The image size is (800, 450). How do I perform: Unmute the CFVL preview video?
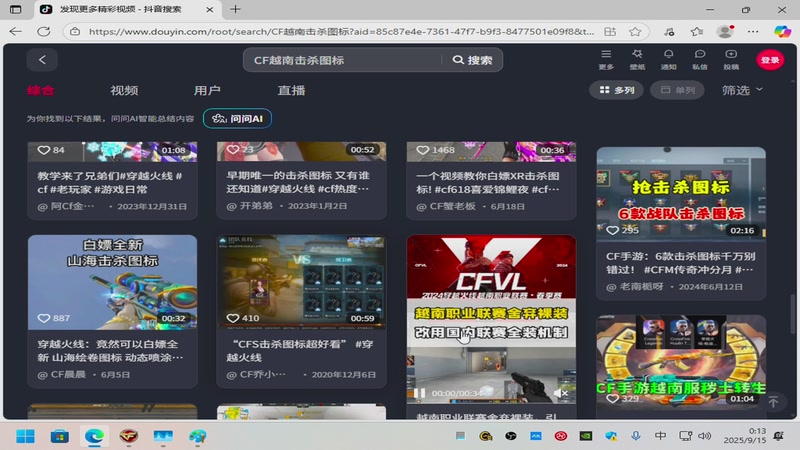(x=561, y=393)
